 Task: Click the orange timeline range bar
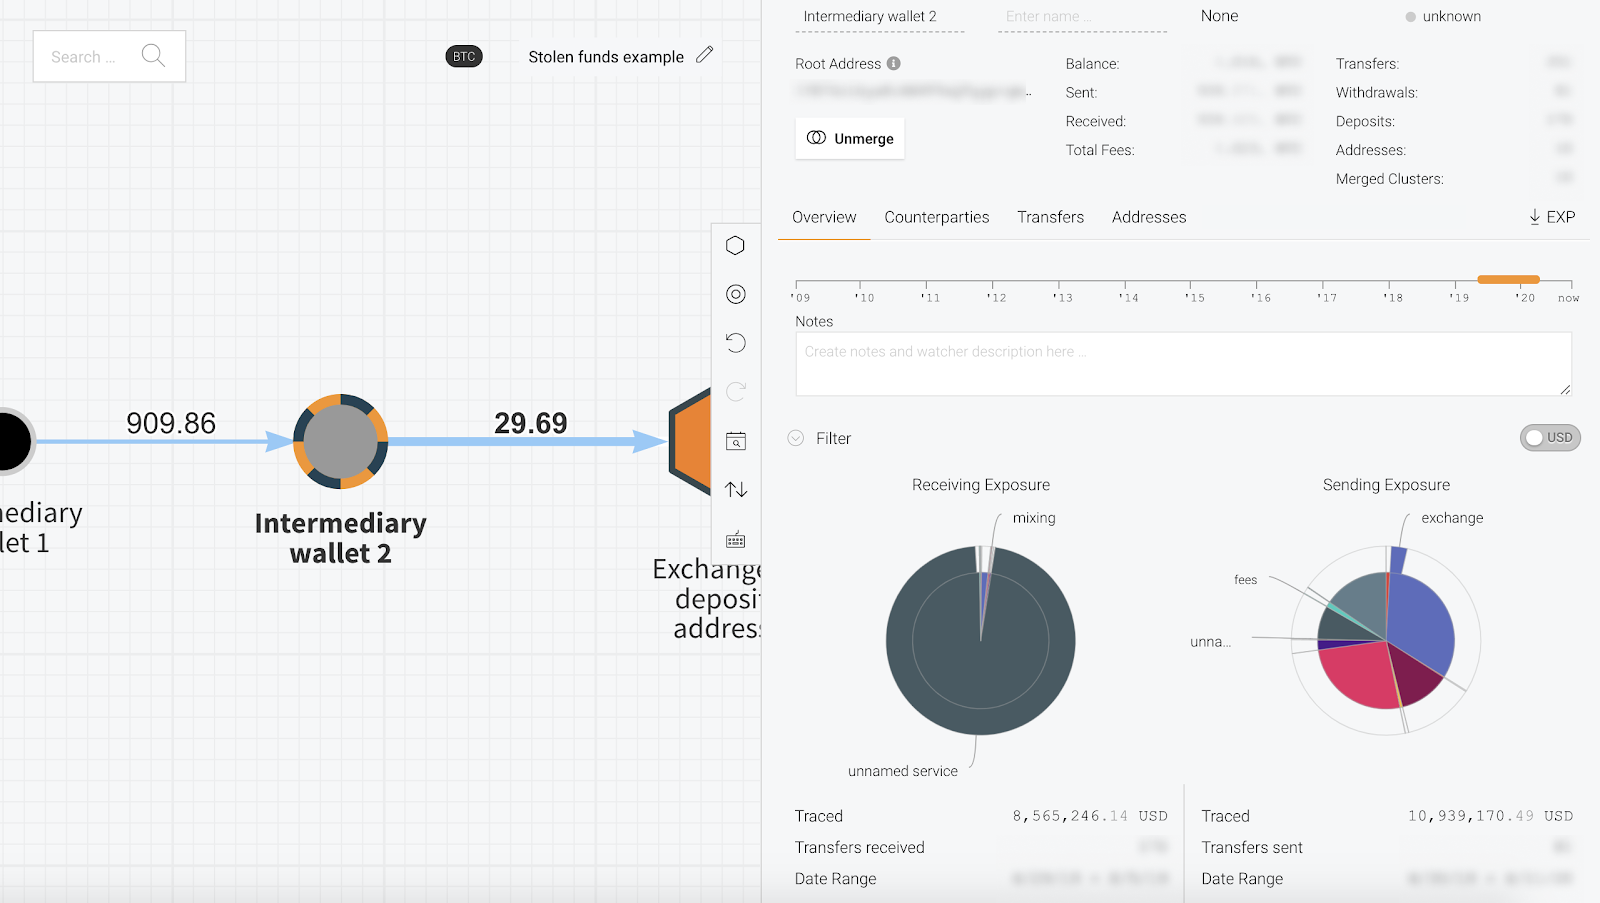point(1508,280)
